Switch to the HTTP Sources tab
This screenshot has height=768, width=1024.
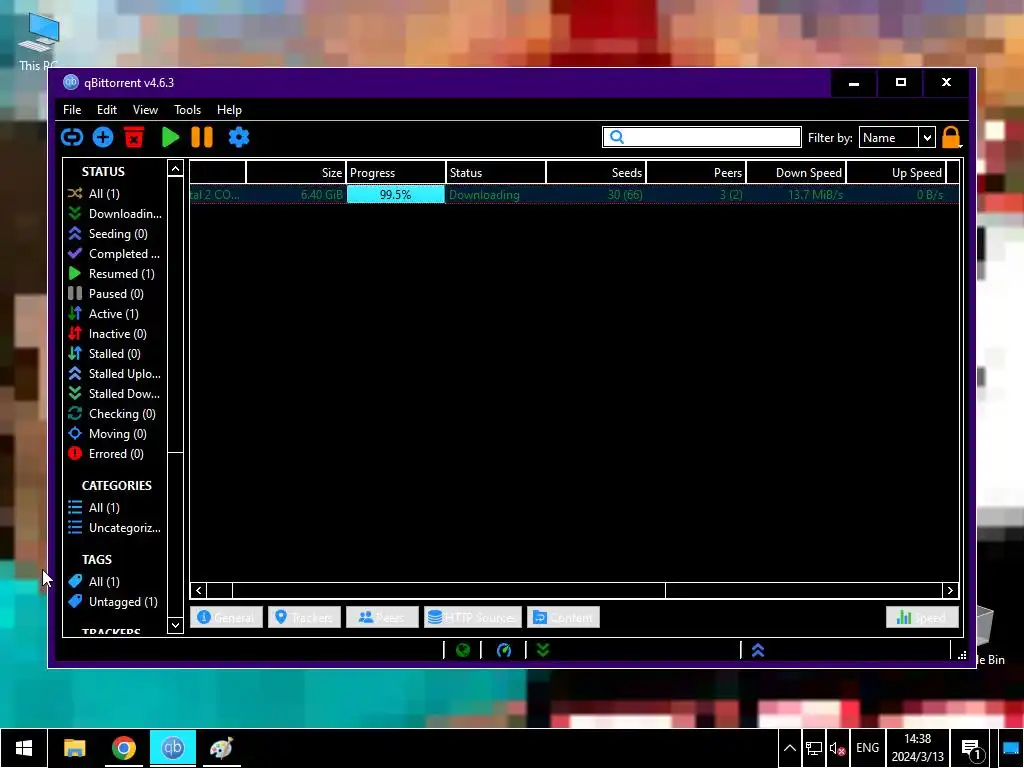pos(473,617)
